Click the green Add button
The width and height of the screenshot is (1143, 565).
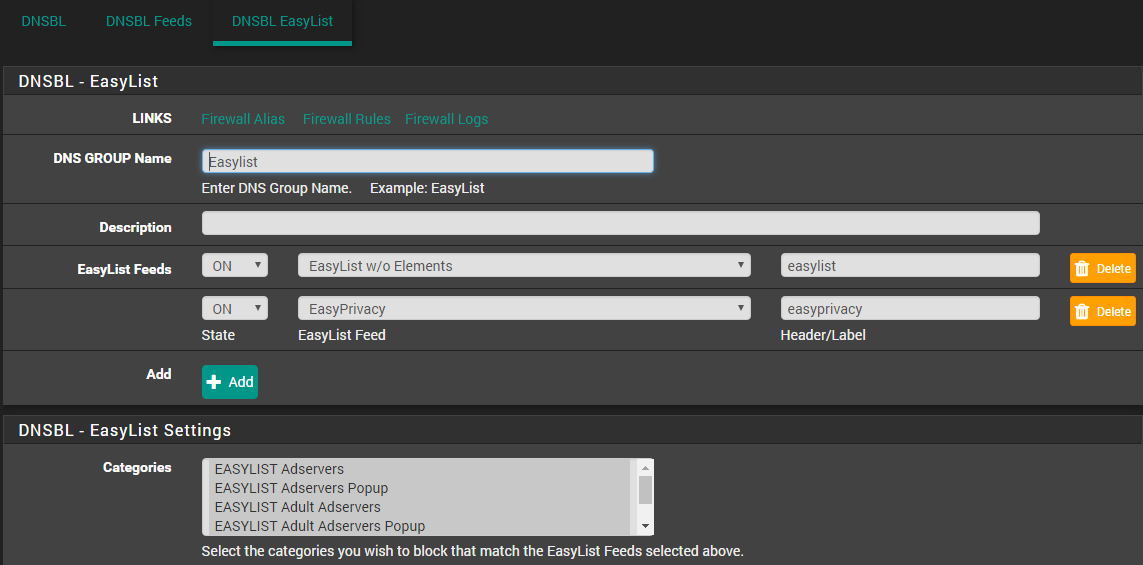[x=230, y=382]
